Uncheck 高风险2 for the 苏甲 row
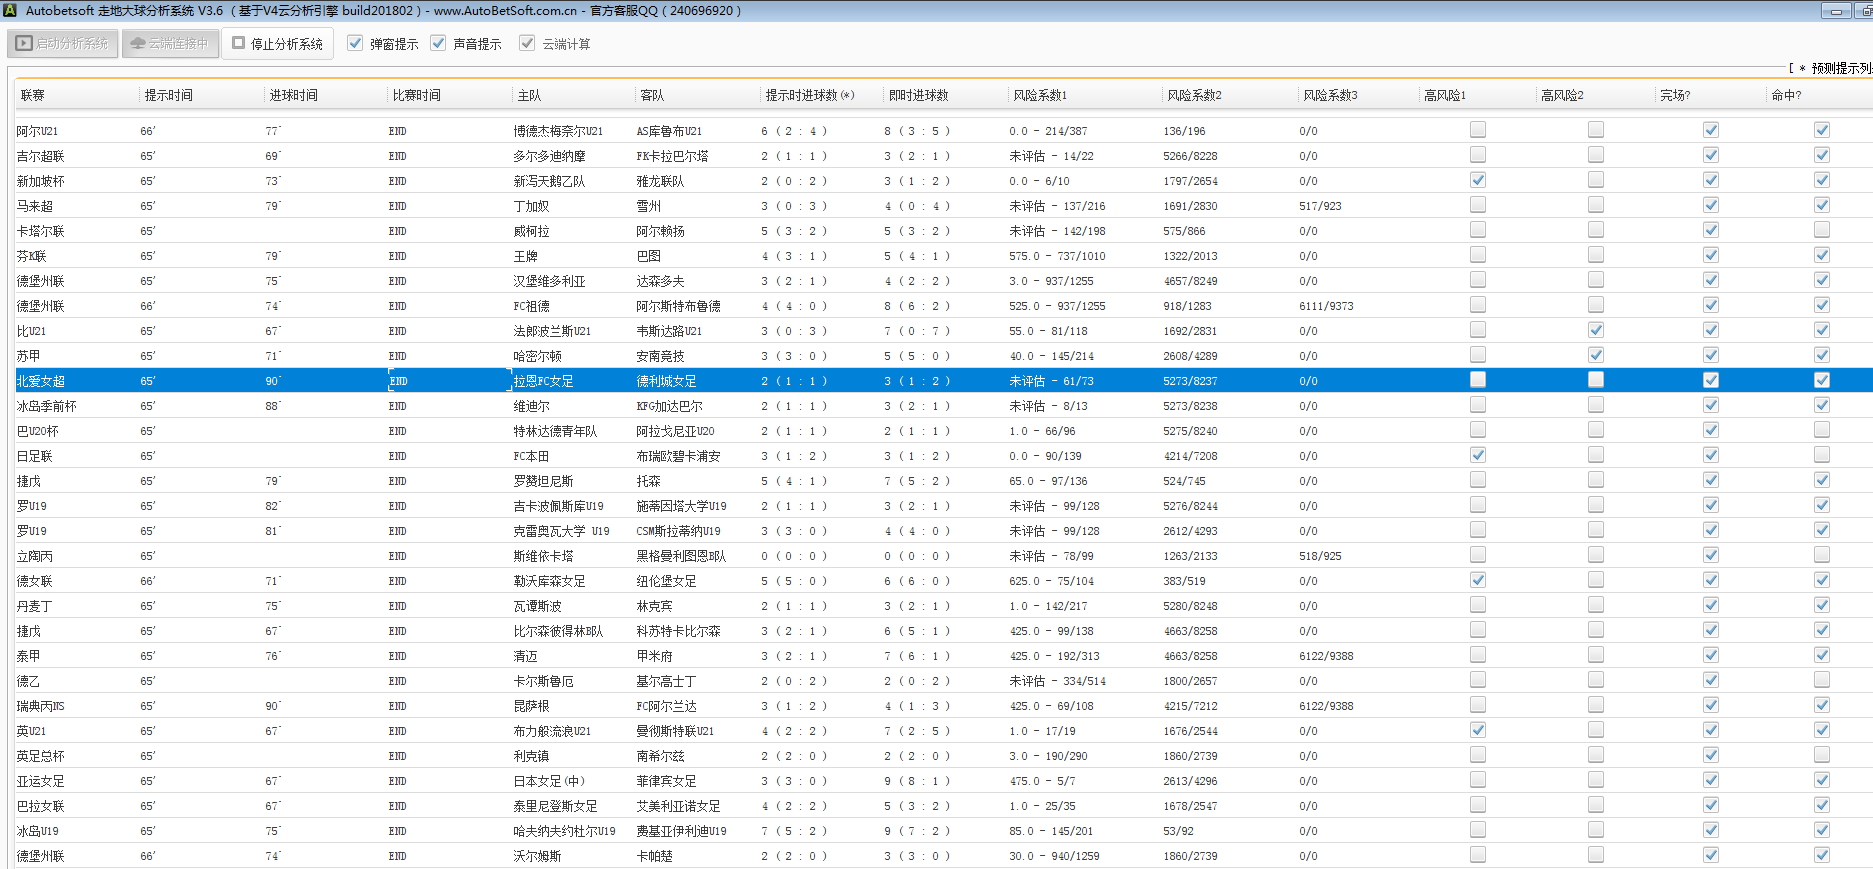 click(1596, 355)
